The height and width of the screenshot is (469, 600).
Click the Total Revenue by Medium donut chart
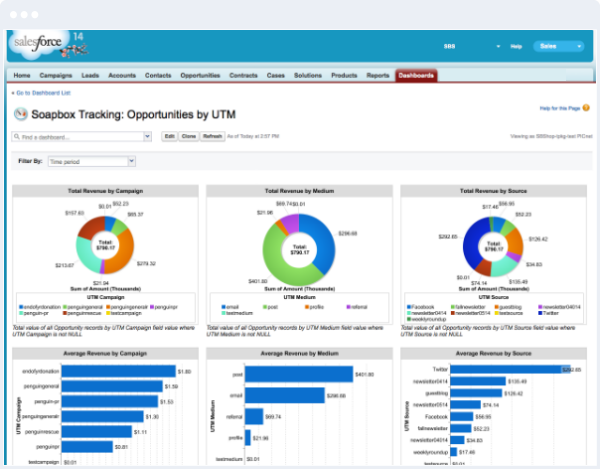[299, 250]
